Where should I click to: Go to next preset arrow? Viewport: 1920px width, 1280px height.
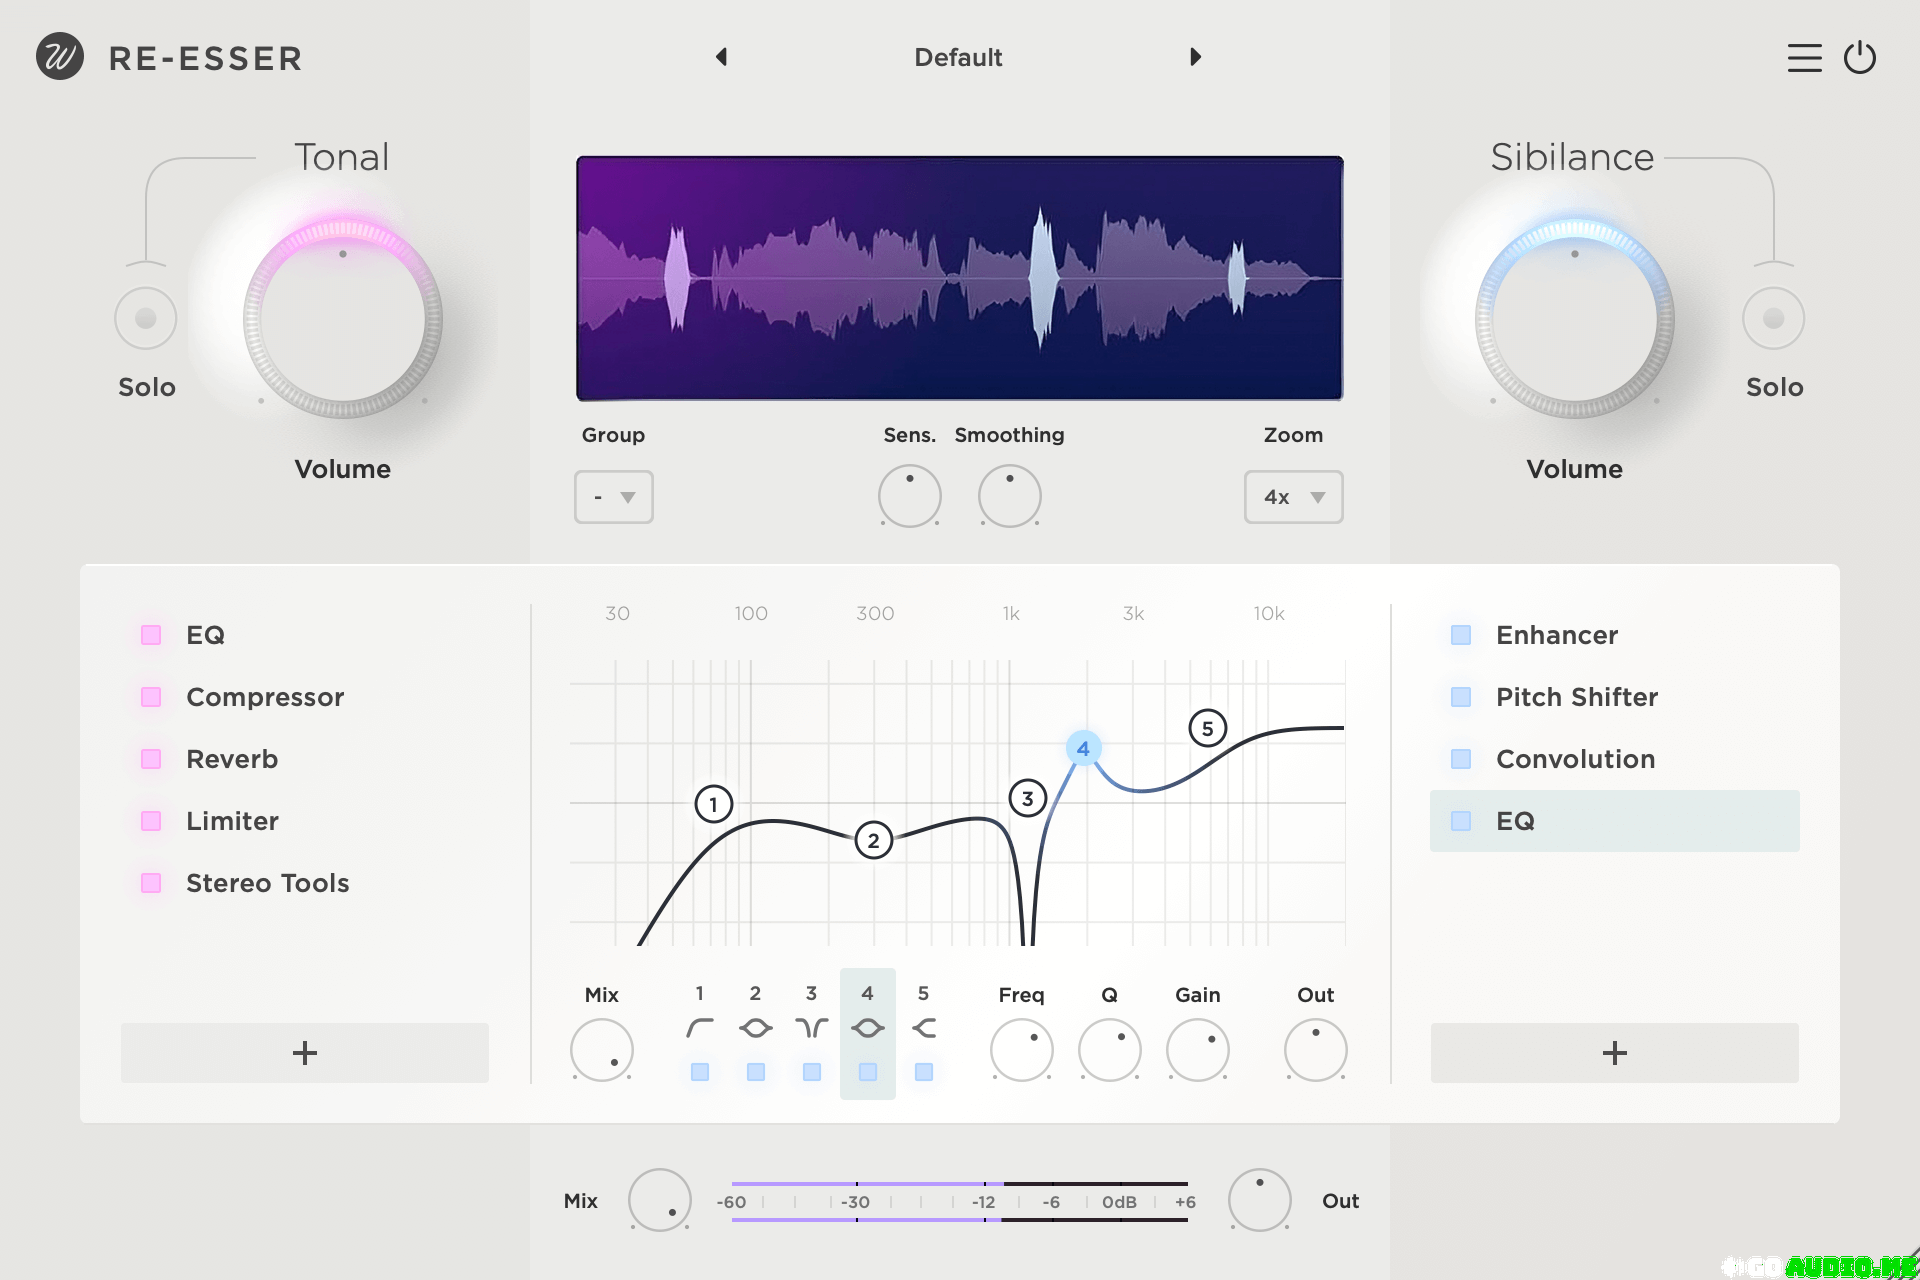point(1195,57)
